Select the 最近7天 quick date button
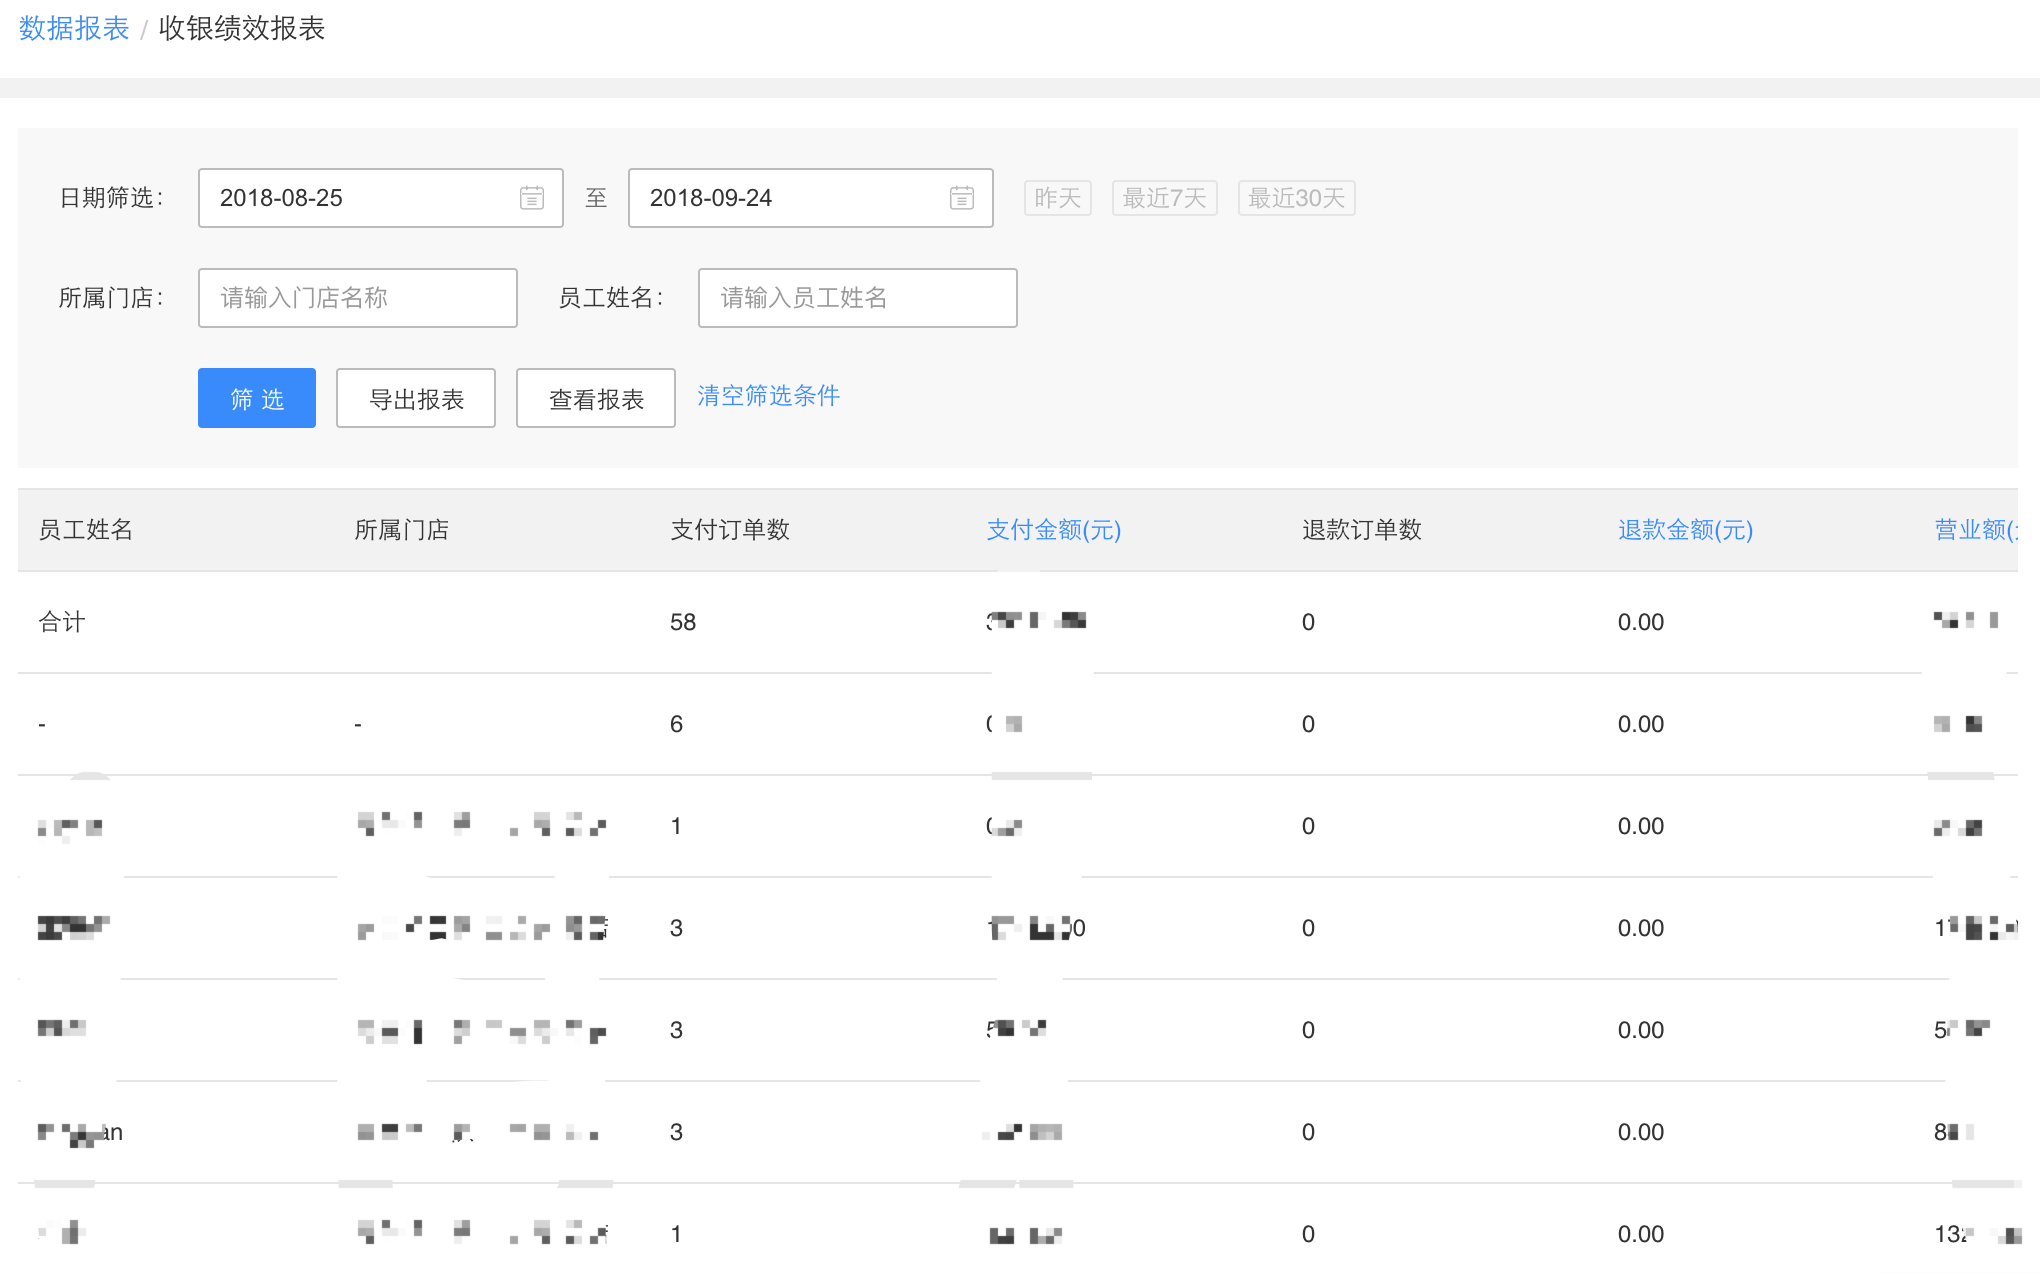This screenshot has height=1274, width=2040. point(1165,198)
